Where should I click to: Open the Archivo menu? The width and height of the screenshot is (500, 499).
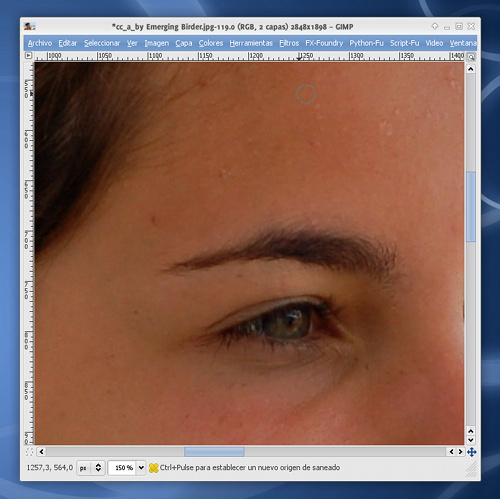tap(40, 43)
